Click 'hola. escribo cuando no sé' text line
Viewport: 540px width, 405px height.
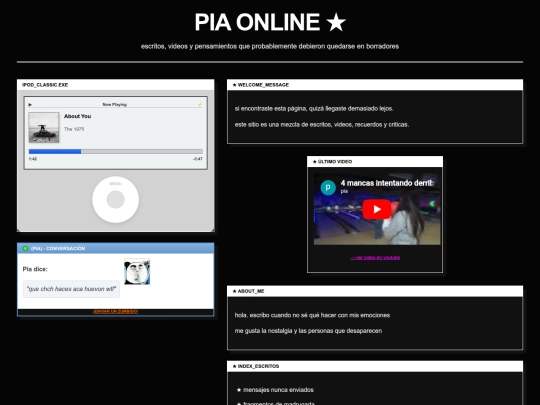(312, 315)
